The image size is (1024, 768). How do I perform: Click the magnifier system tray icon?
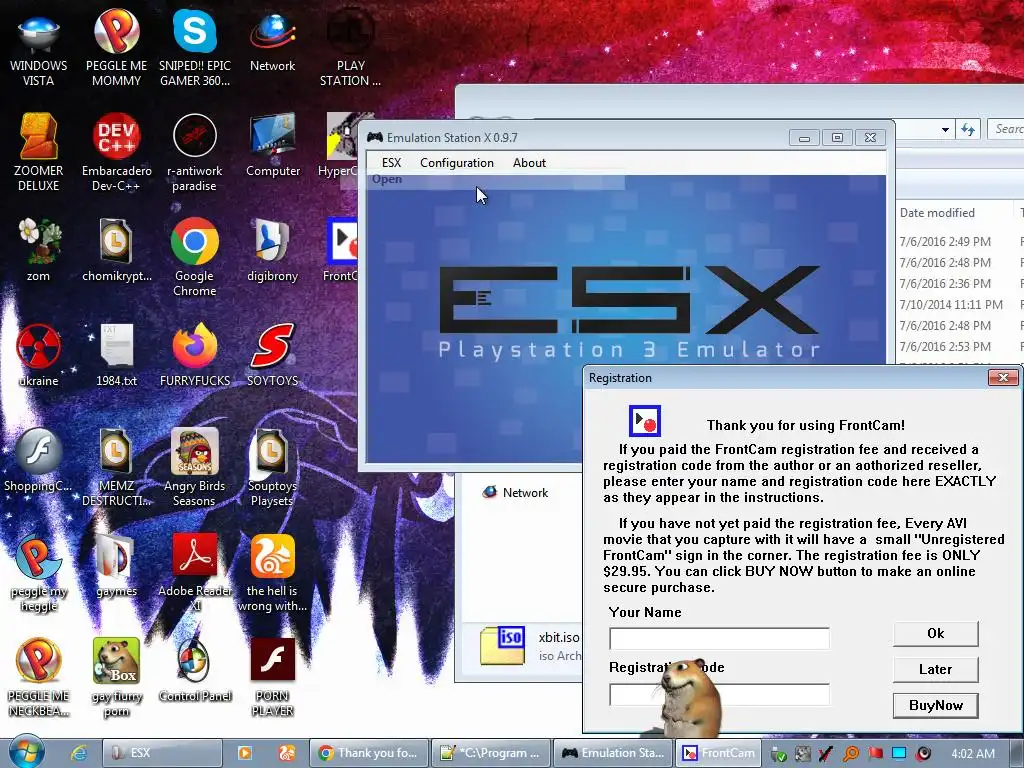coord(850,754)
